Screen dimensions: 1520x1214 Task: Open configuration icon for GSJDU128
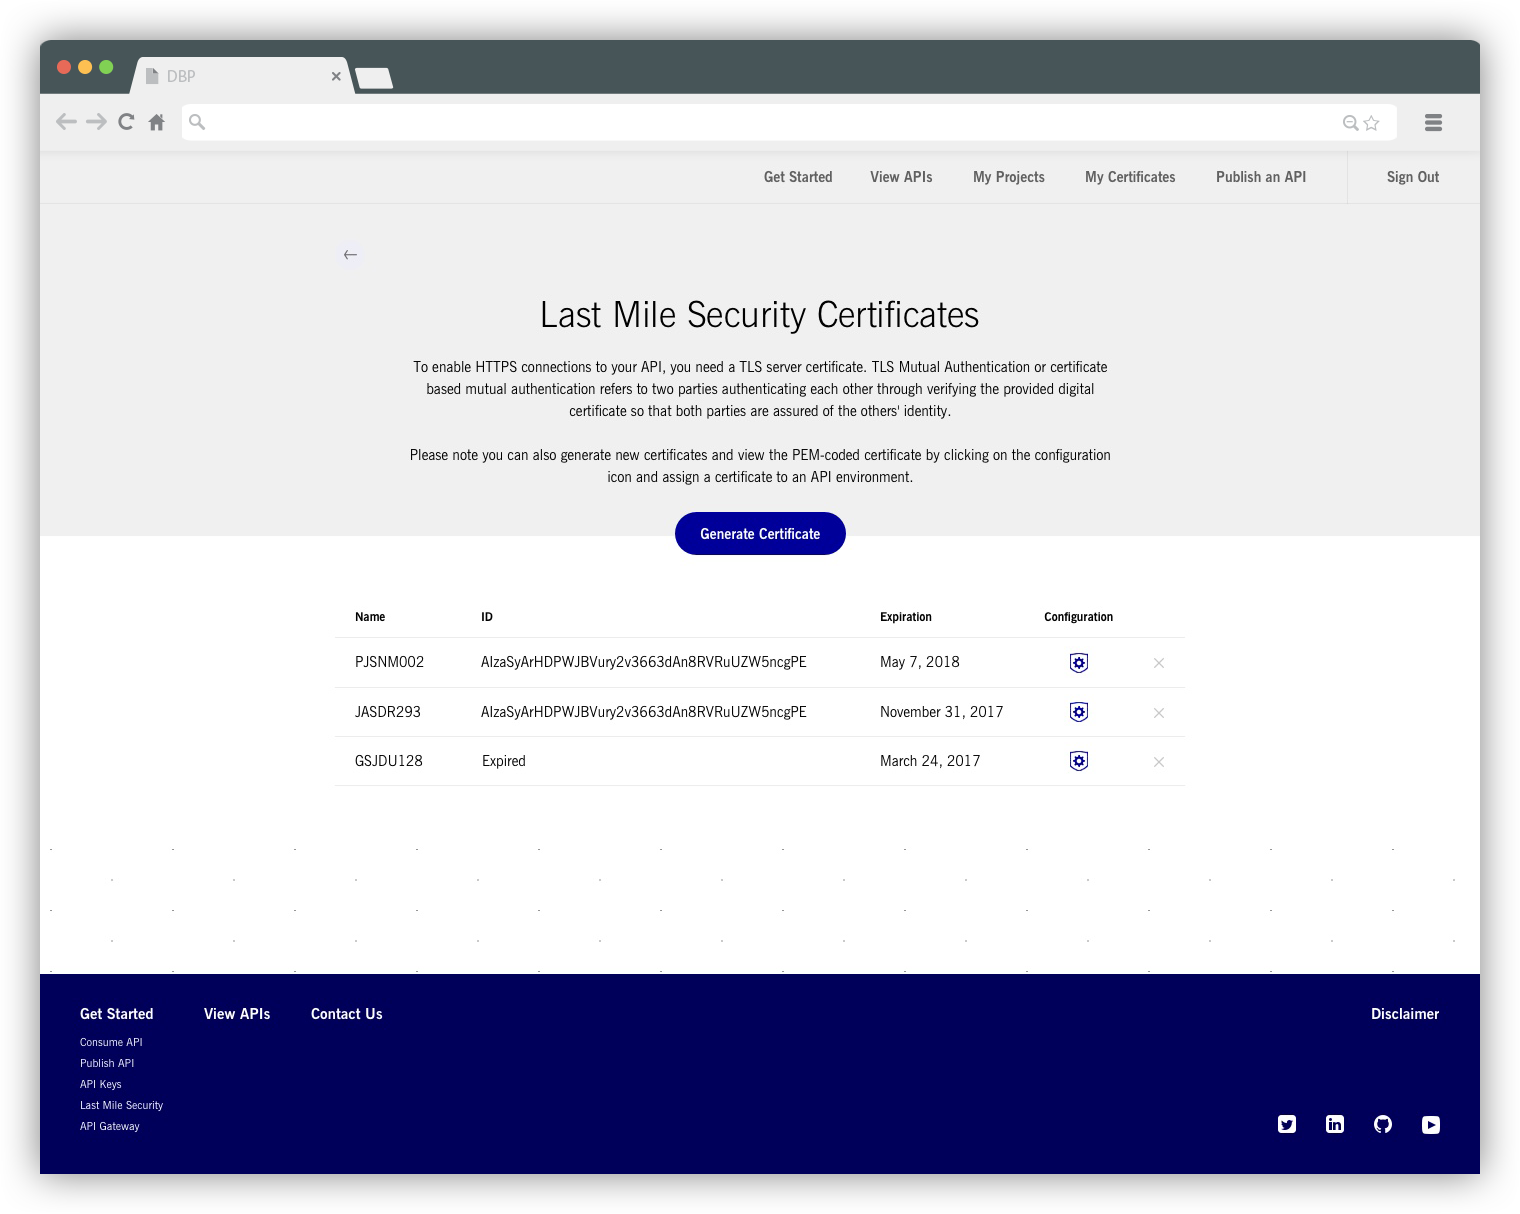click(x=1078, y=761)
